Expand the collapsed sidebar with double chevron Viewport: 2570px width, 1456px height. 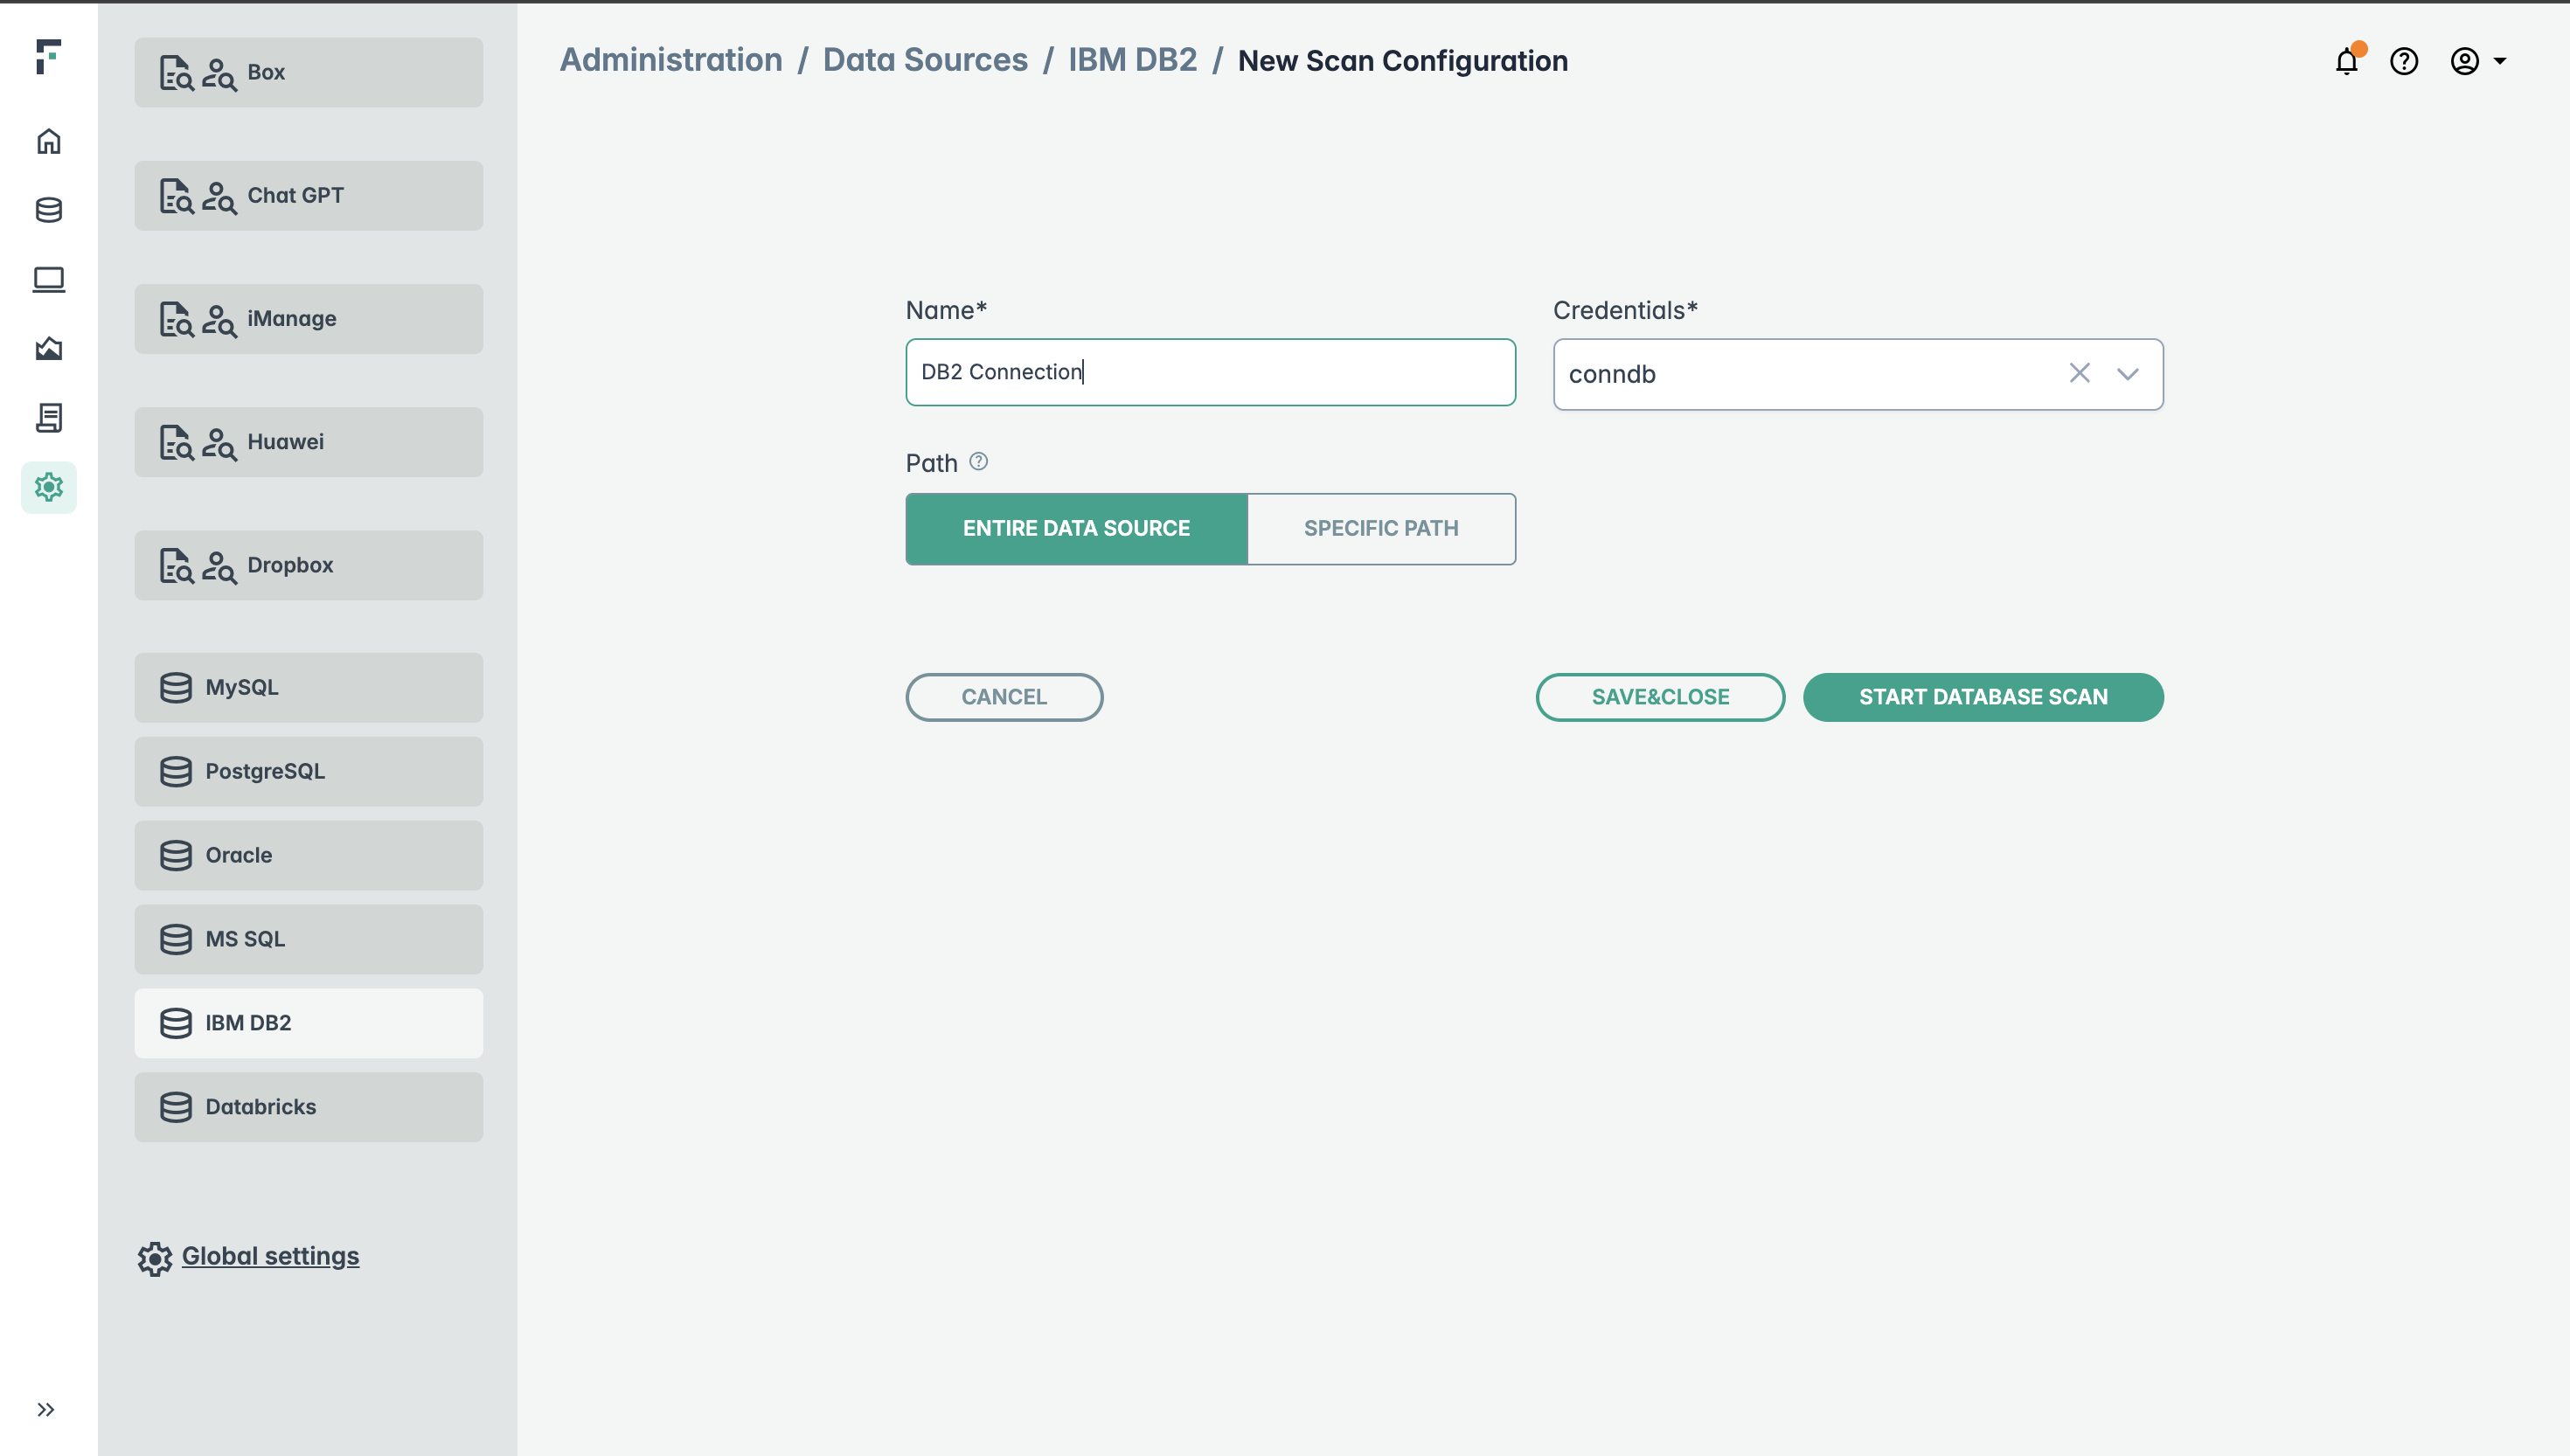tap(46, 1409)
